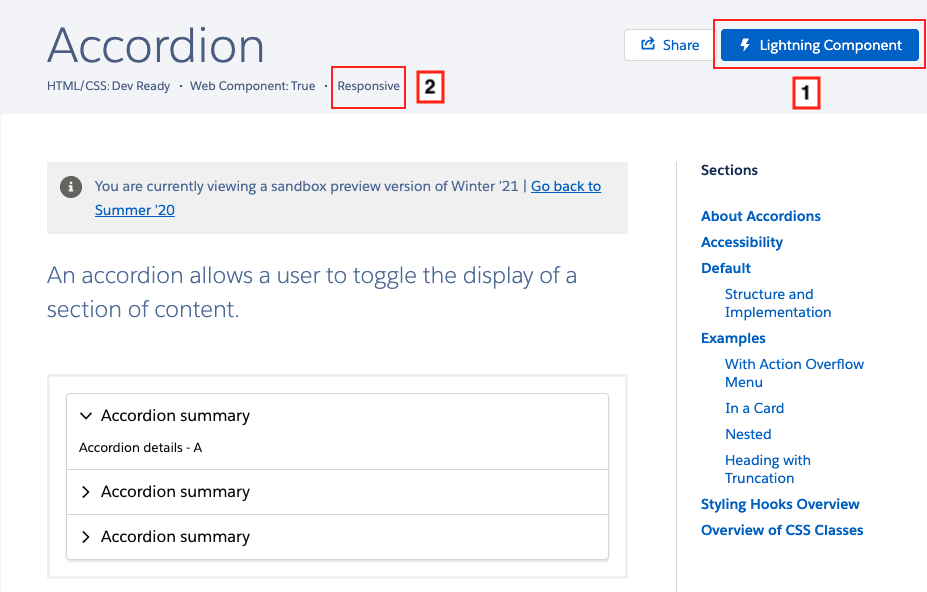This screenshot has width=927, height=592.
Task: Go to Examples section link
Action: tap(733, 338)
